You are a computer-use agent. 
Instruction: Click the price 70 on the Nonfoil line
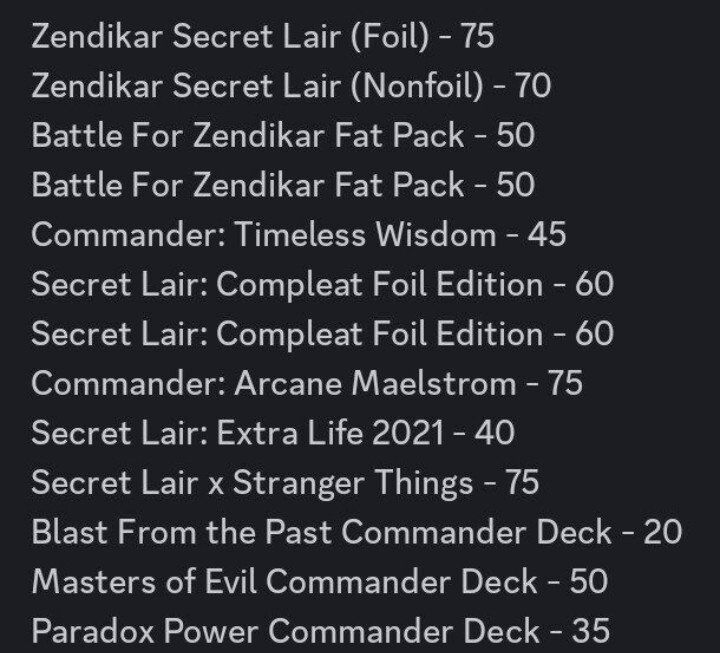532,87
